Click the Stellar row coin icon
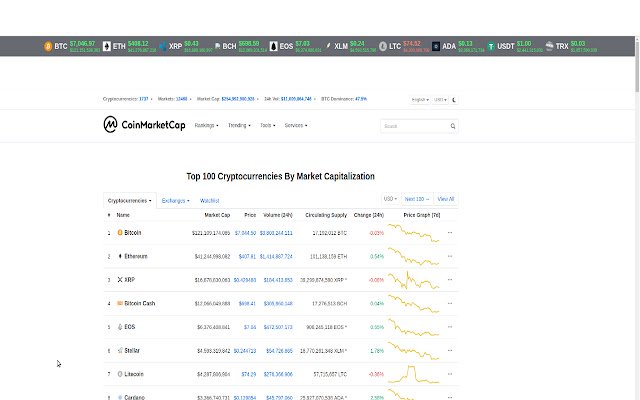This screenshot has width=640, height=400. click(120, 350)
